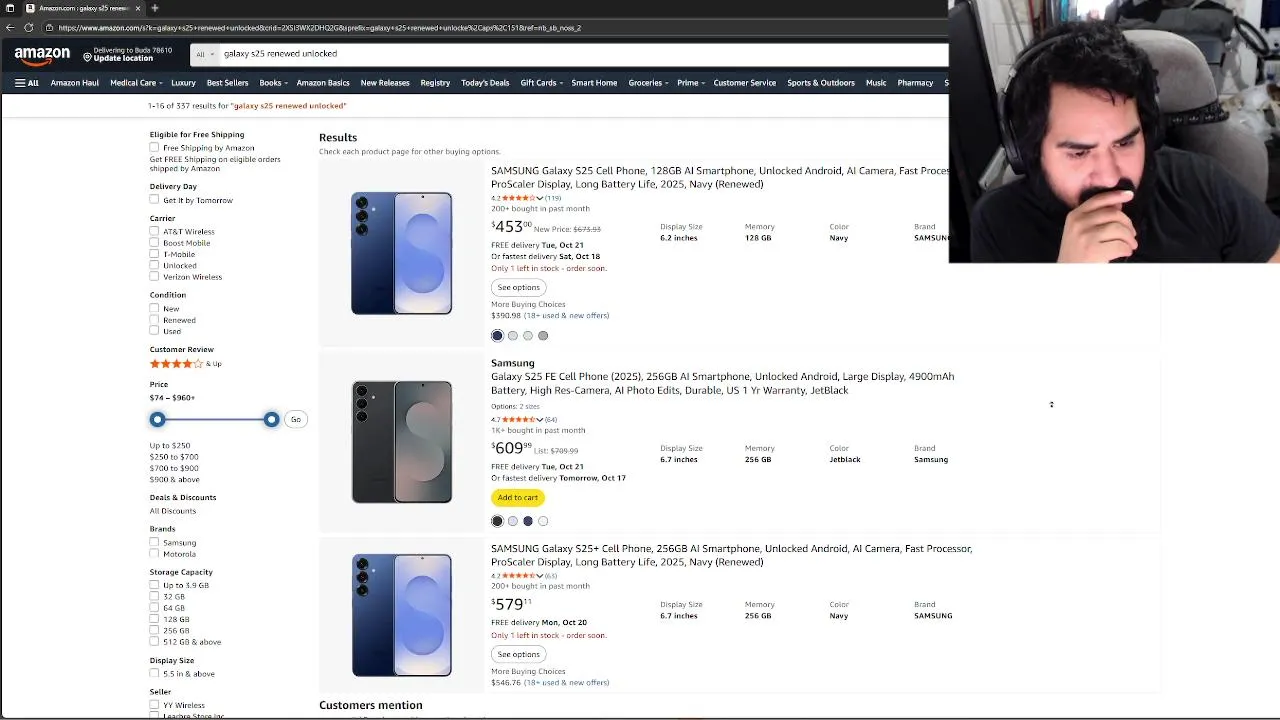Expand the Gift Cards dropdown
The image size is (1280, 720).
tap(541, 83)
